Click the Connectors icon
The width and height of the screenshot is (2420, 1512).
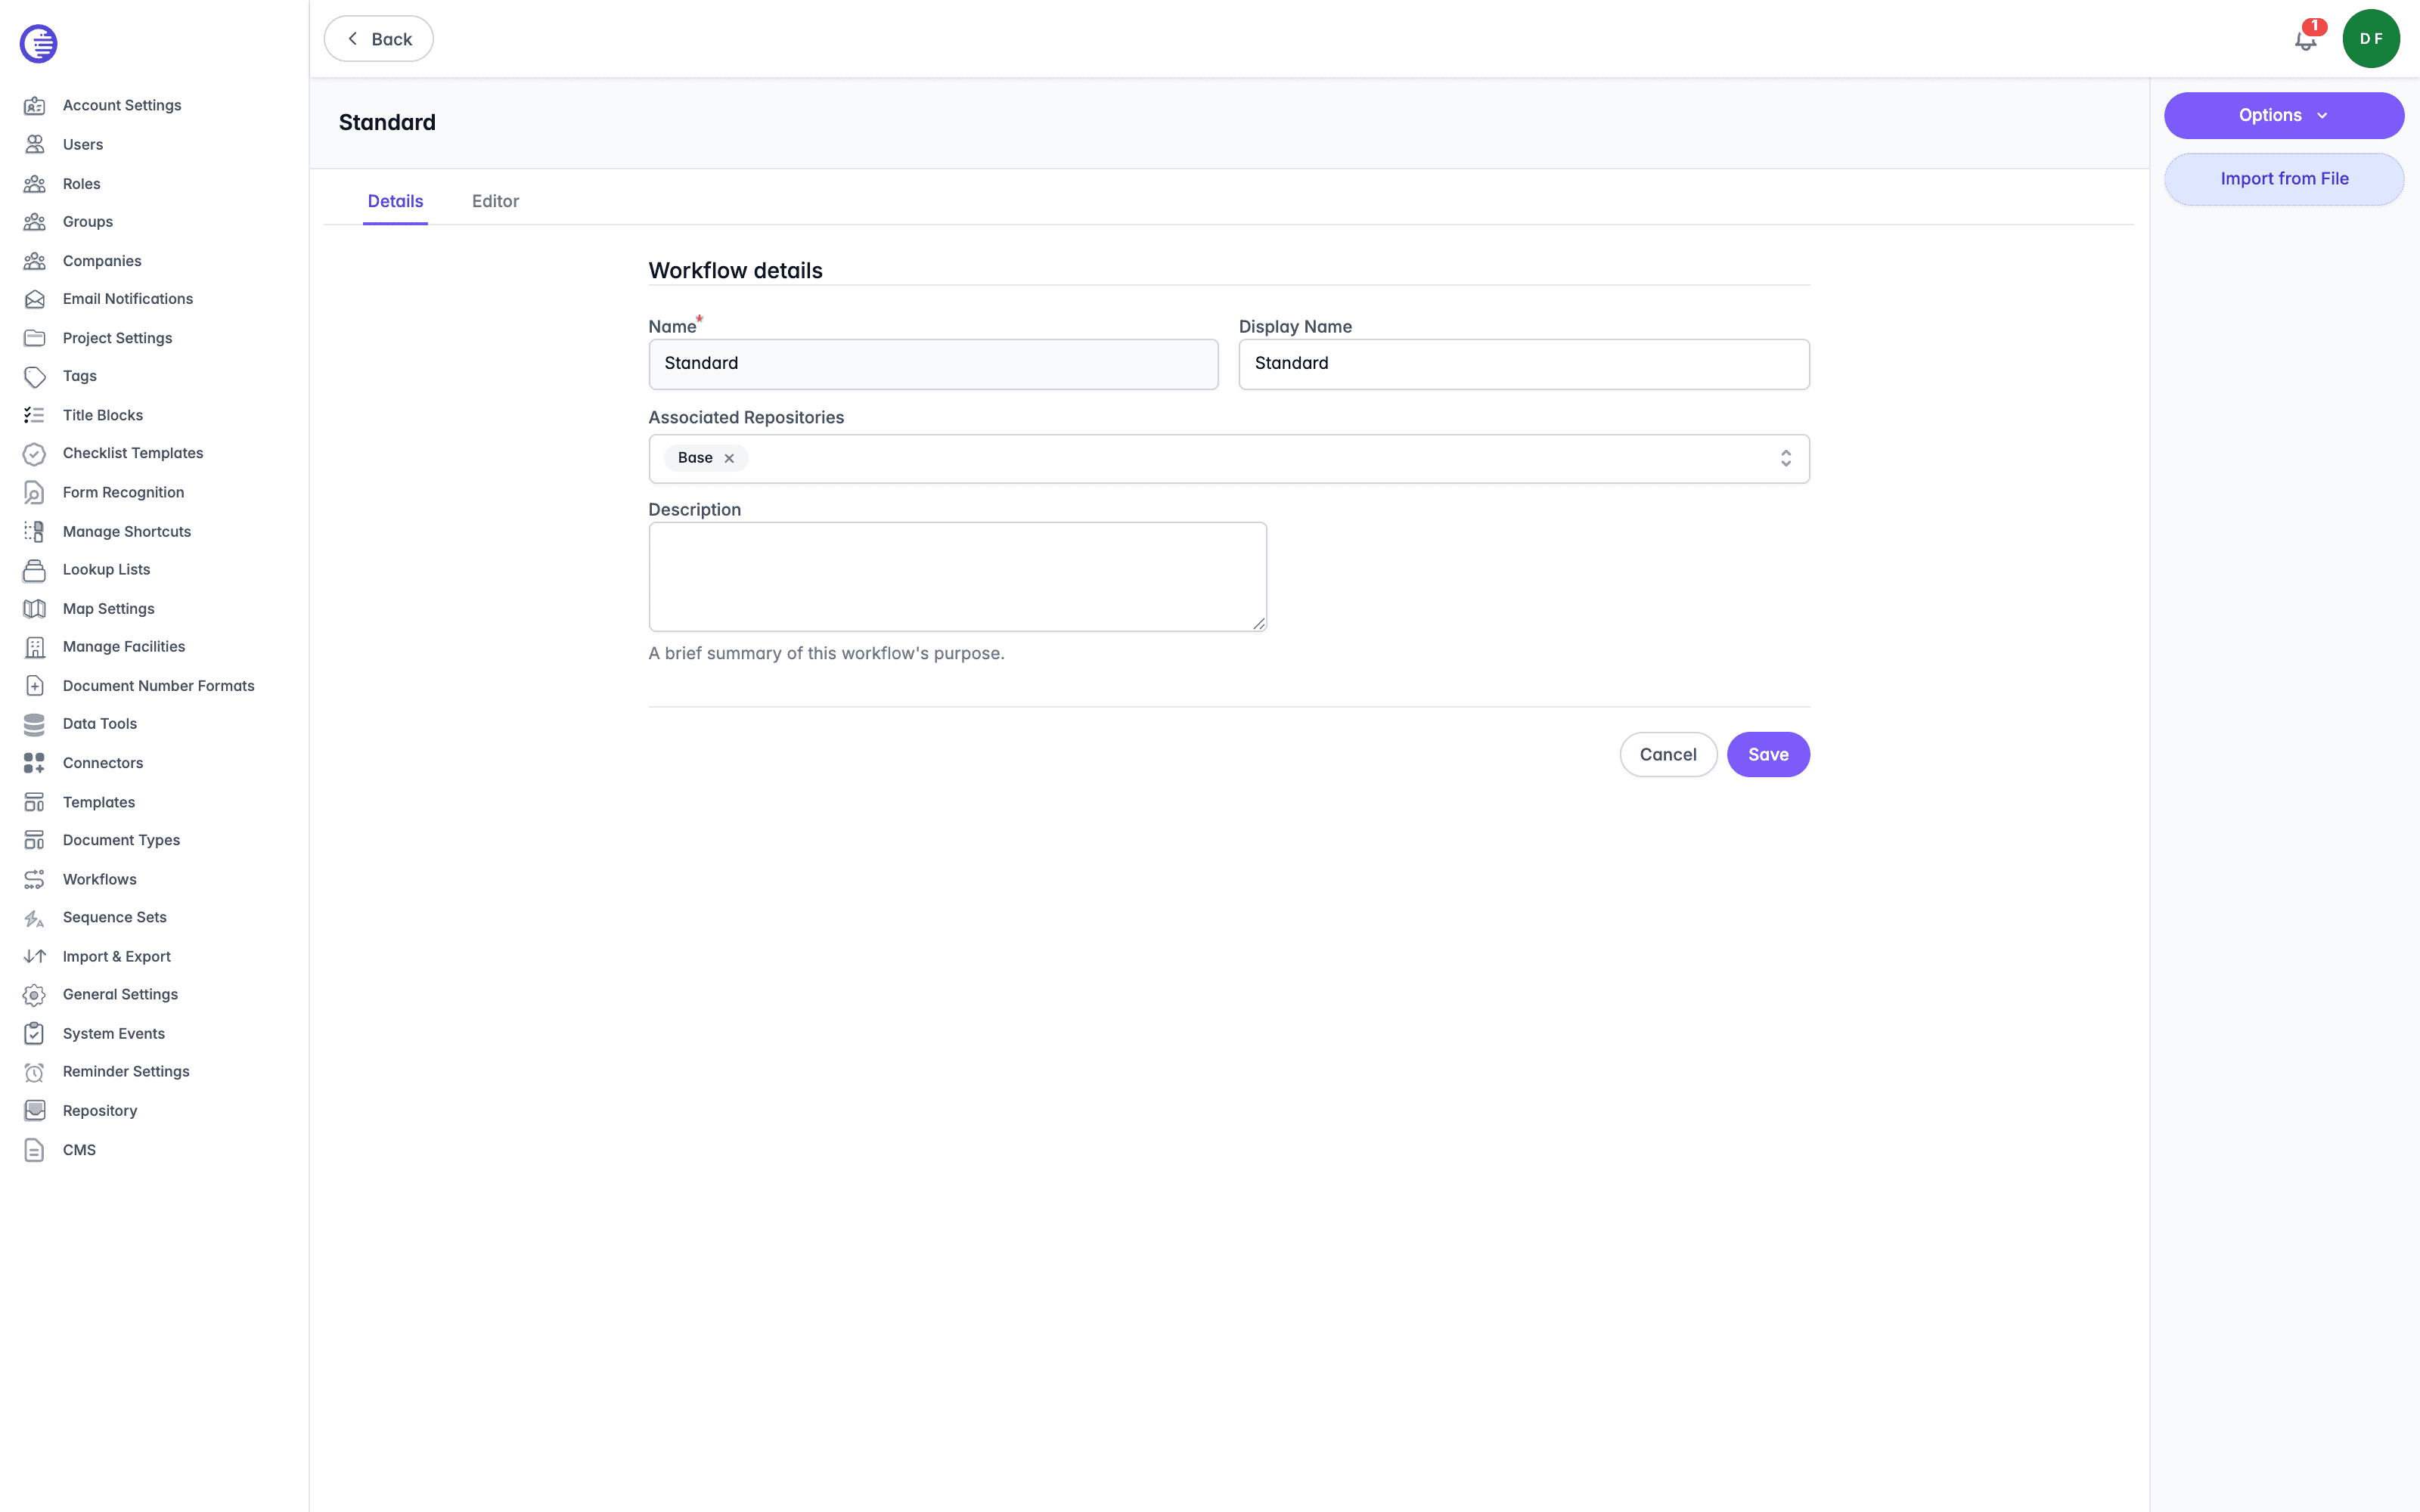pos(34,763)
